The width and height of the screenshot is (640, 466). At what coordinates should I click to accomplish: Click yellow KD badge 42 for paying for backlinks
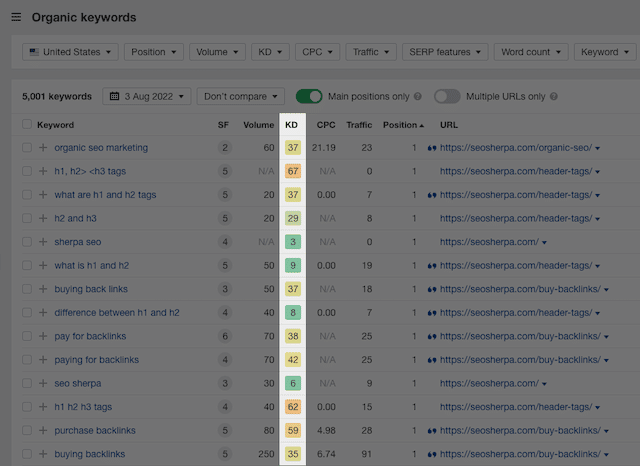tap(293, 360)
